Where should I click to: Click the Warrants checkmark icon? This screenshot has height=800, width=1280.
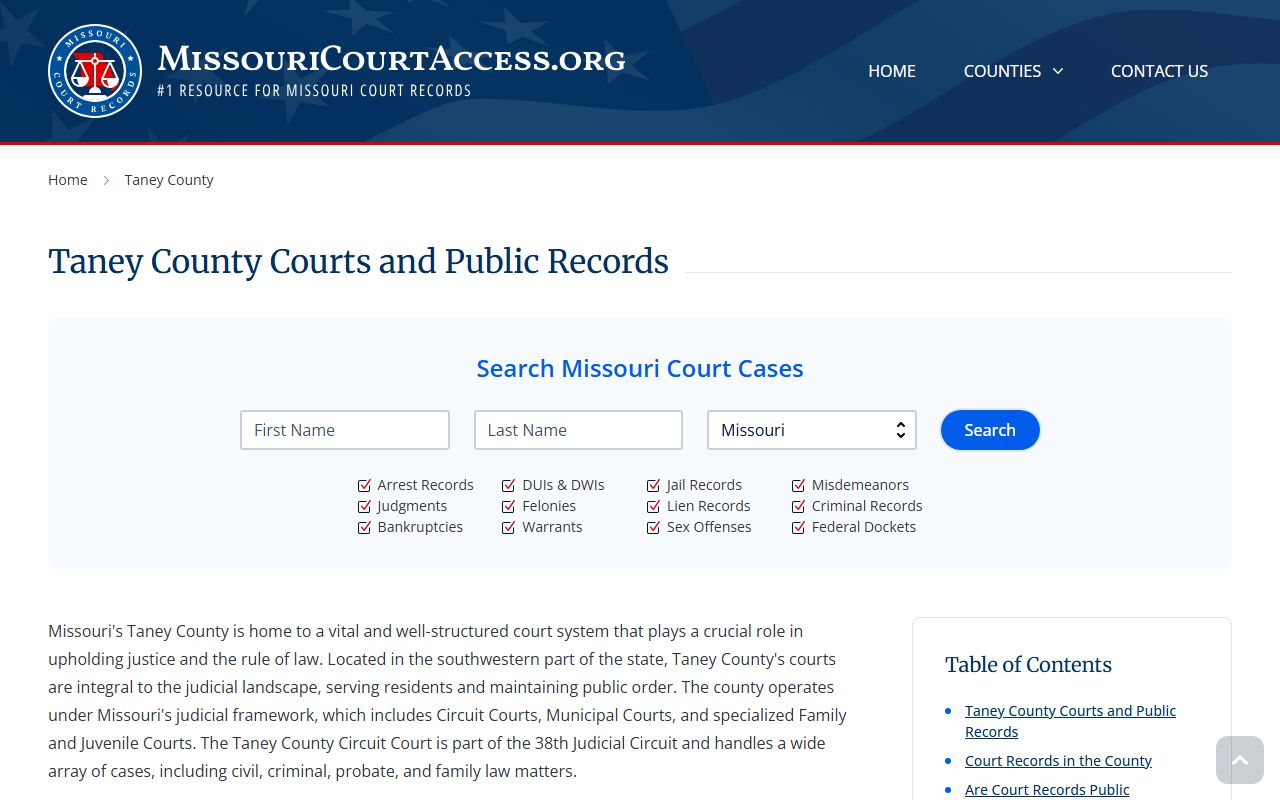pyautogui.click(x=509, y=527)
